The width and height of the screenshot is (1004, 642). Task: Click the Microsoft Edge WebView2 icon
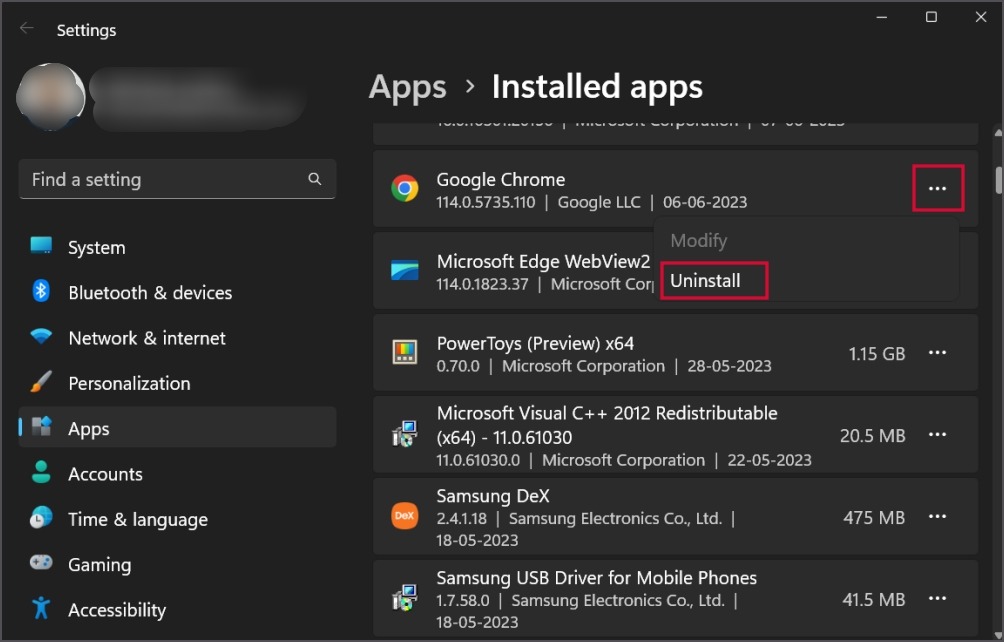(x=405, y=271)
